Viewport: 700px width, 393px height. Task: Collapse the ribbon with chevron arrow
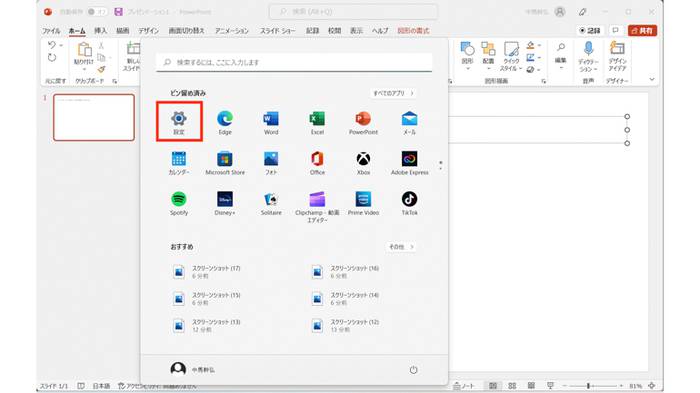click(652, 79)
